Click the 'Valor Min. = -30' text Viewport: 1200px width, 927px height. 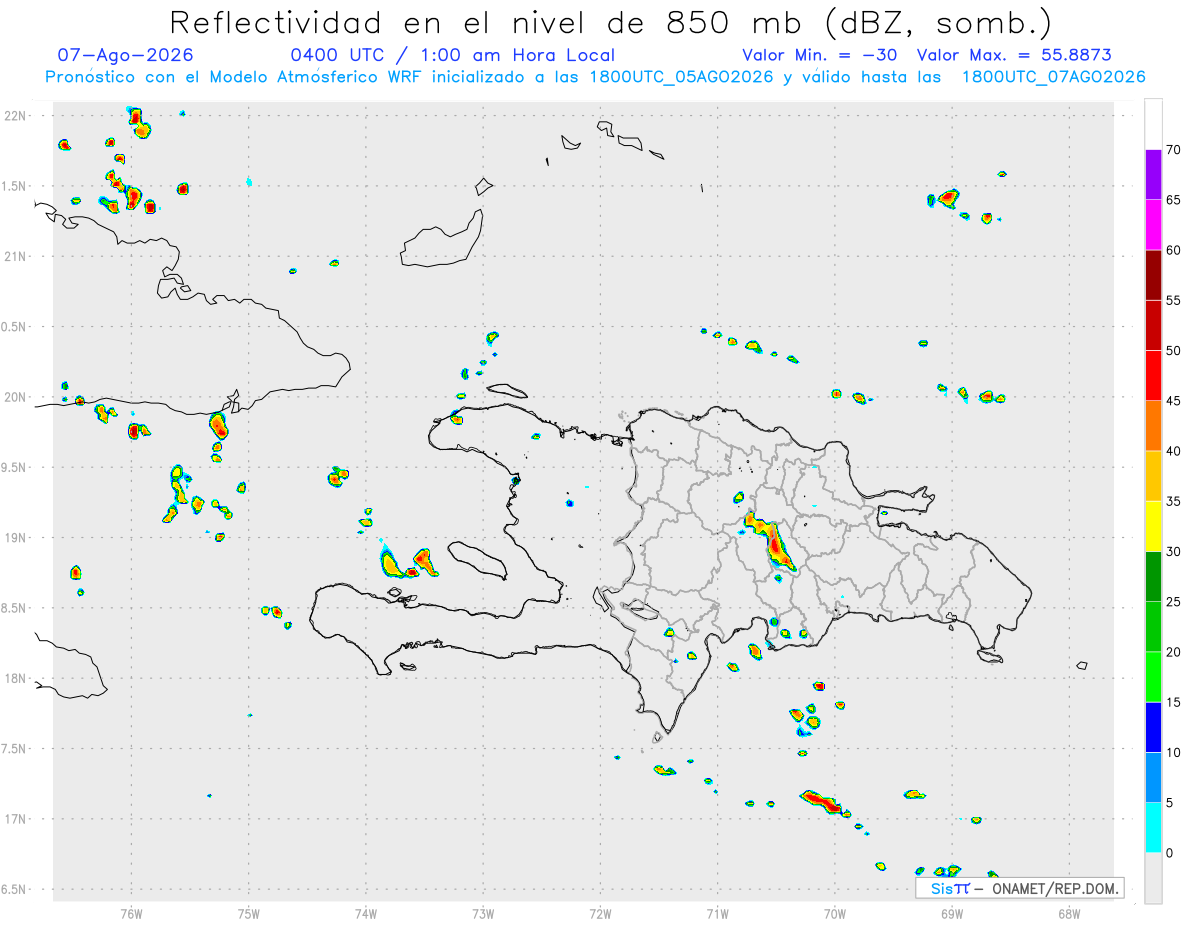tap(822, 55)
